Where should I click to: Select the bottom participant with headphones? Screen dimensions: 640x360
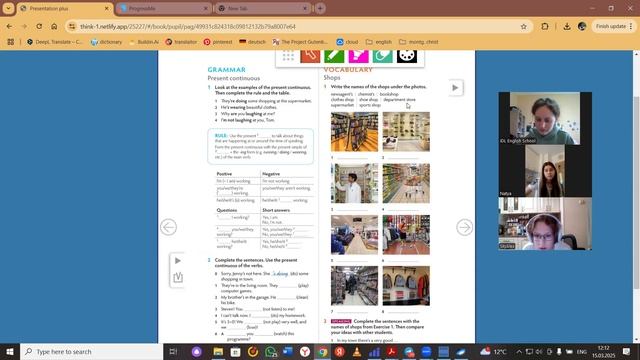click(545, 224)
